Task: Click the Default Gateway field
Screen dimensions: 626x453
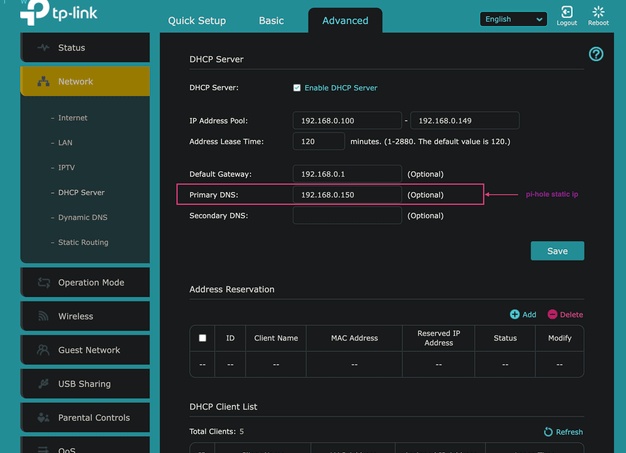Action: [347, 174]
